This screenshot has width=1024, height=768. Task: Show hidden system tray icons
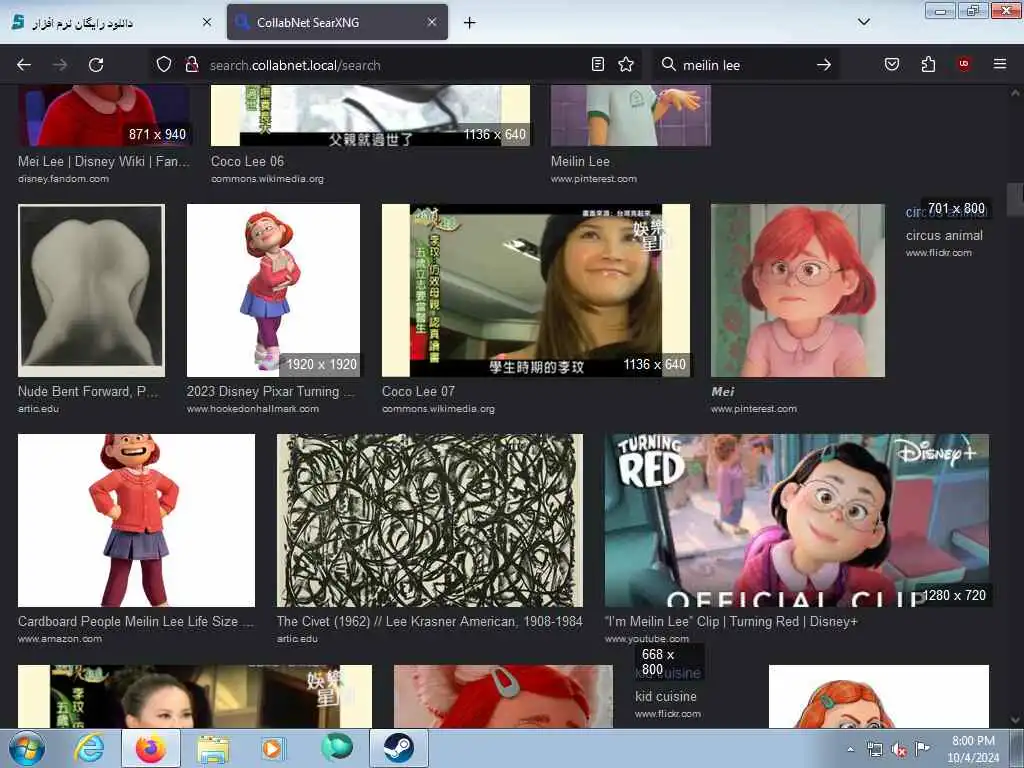click(x=850, y=749)
